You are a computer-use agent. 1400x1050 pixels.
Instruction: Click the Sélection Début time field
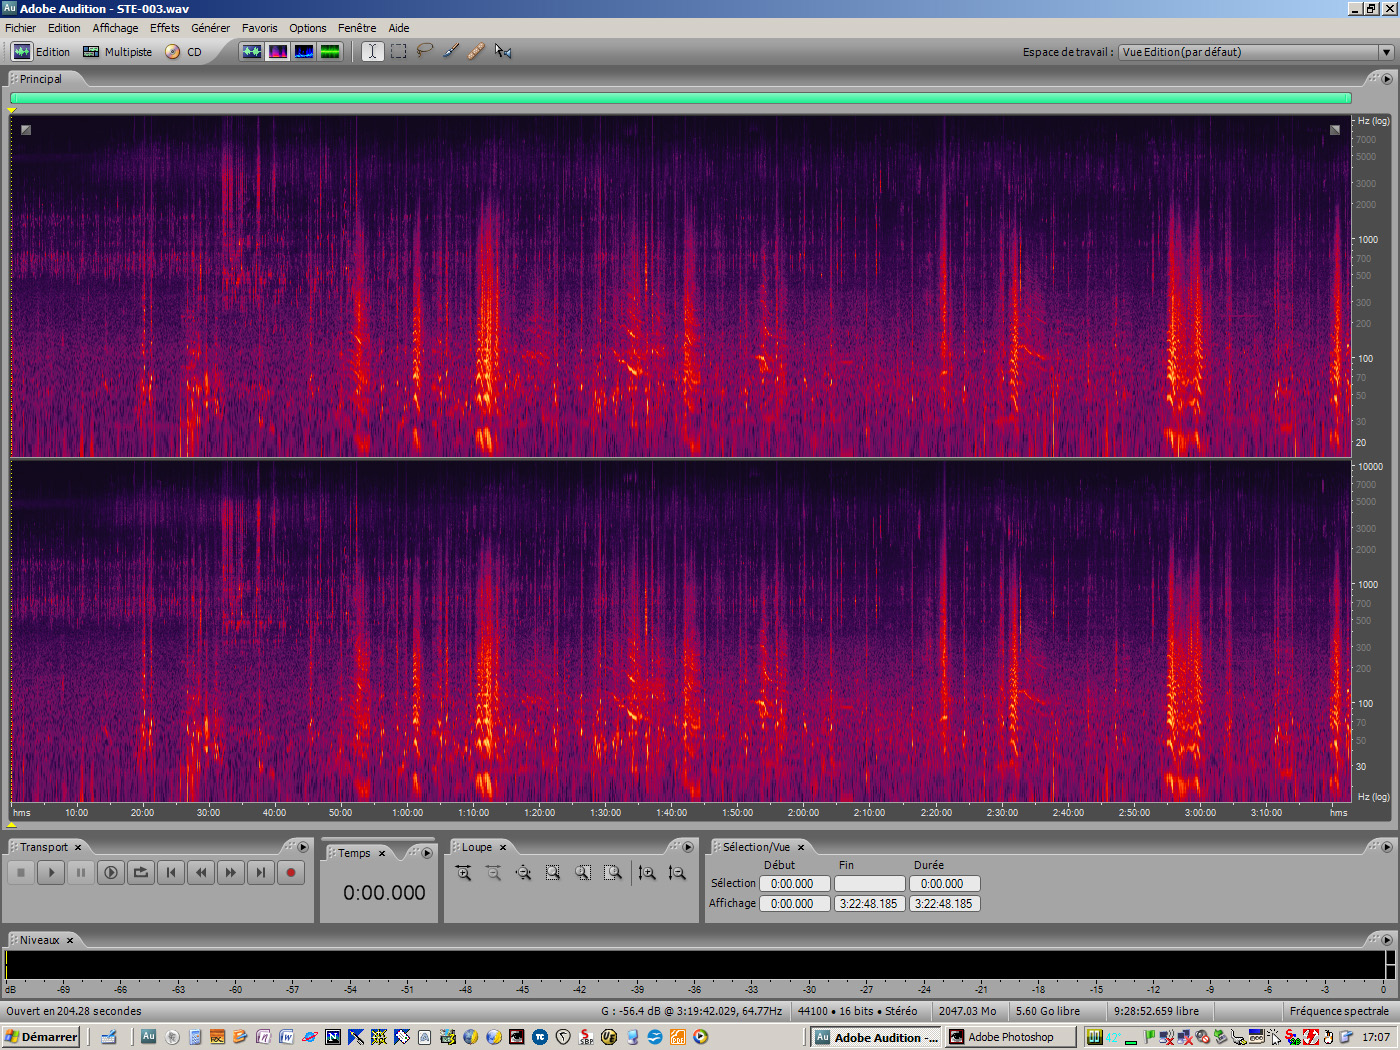point(794,883)
